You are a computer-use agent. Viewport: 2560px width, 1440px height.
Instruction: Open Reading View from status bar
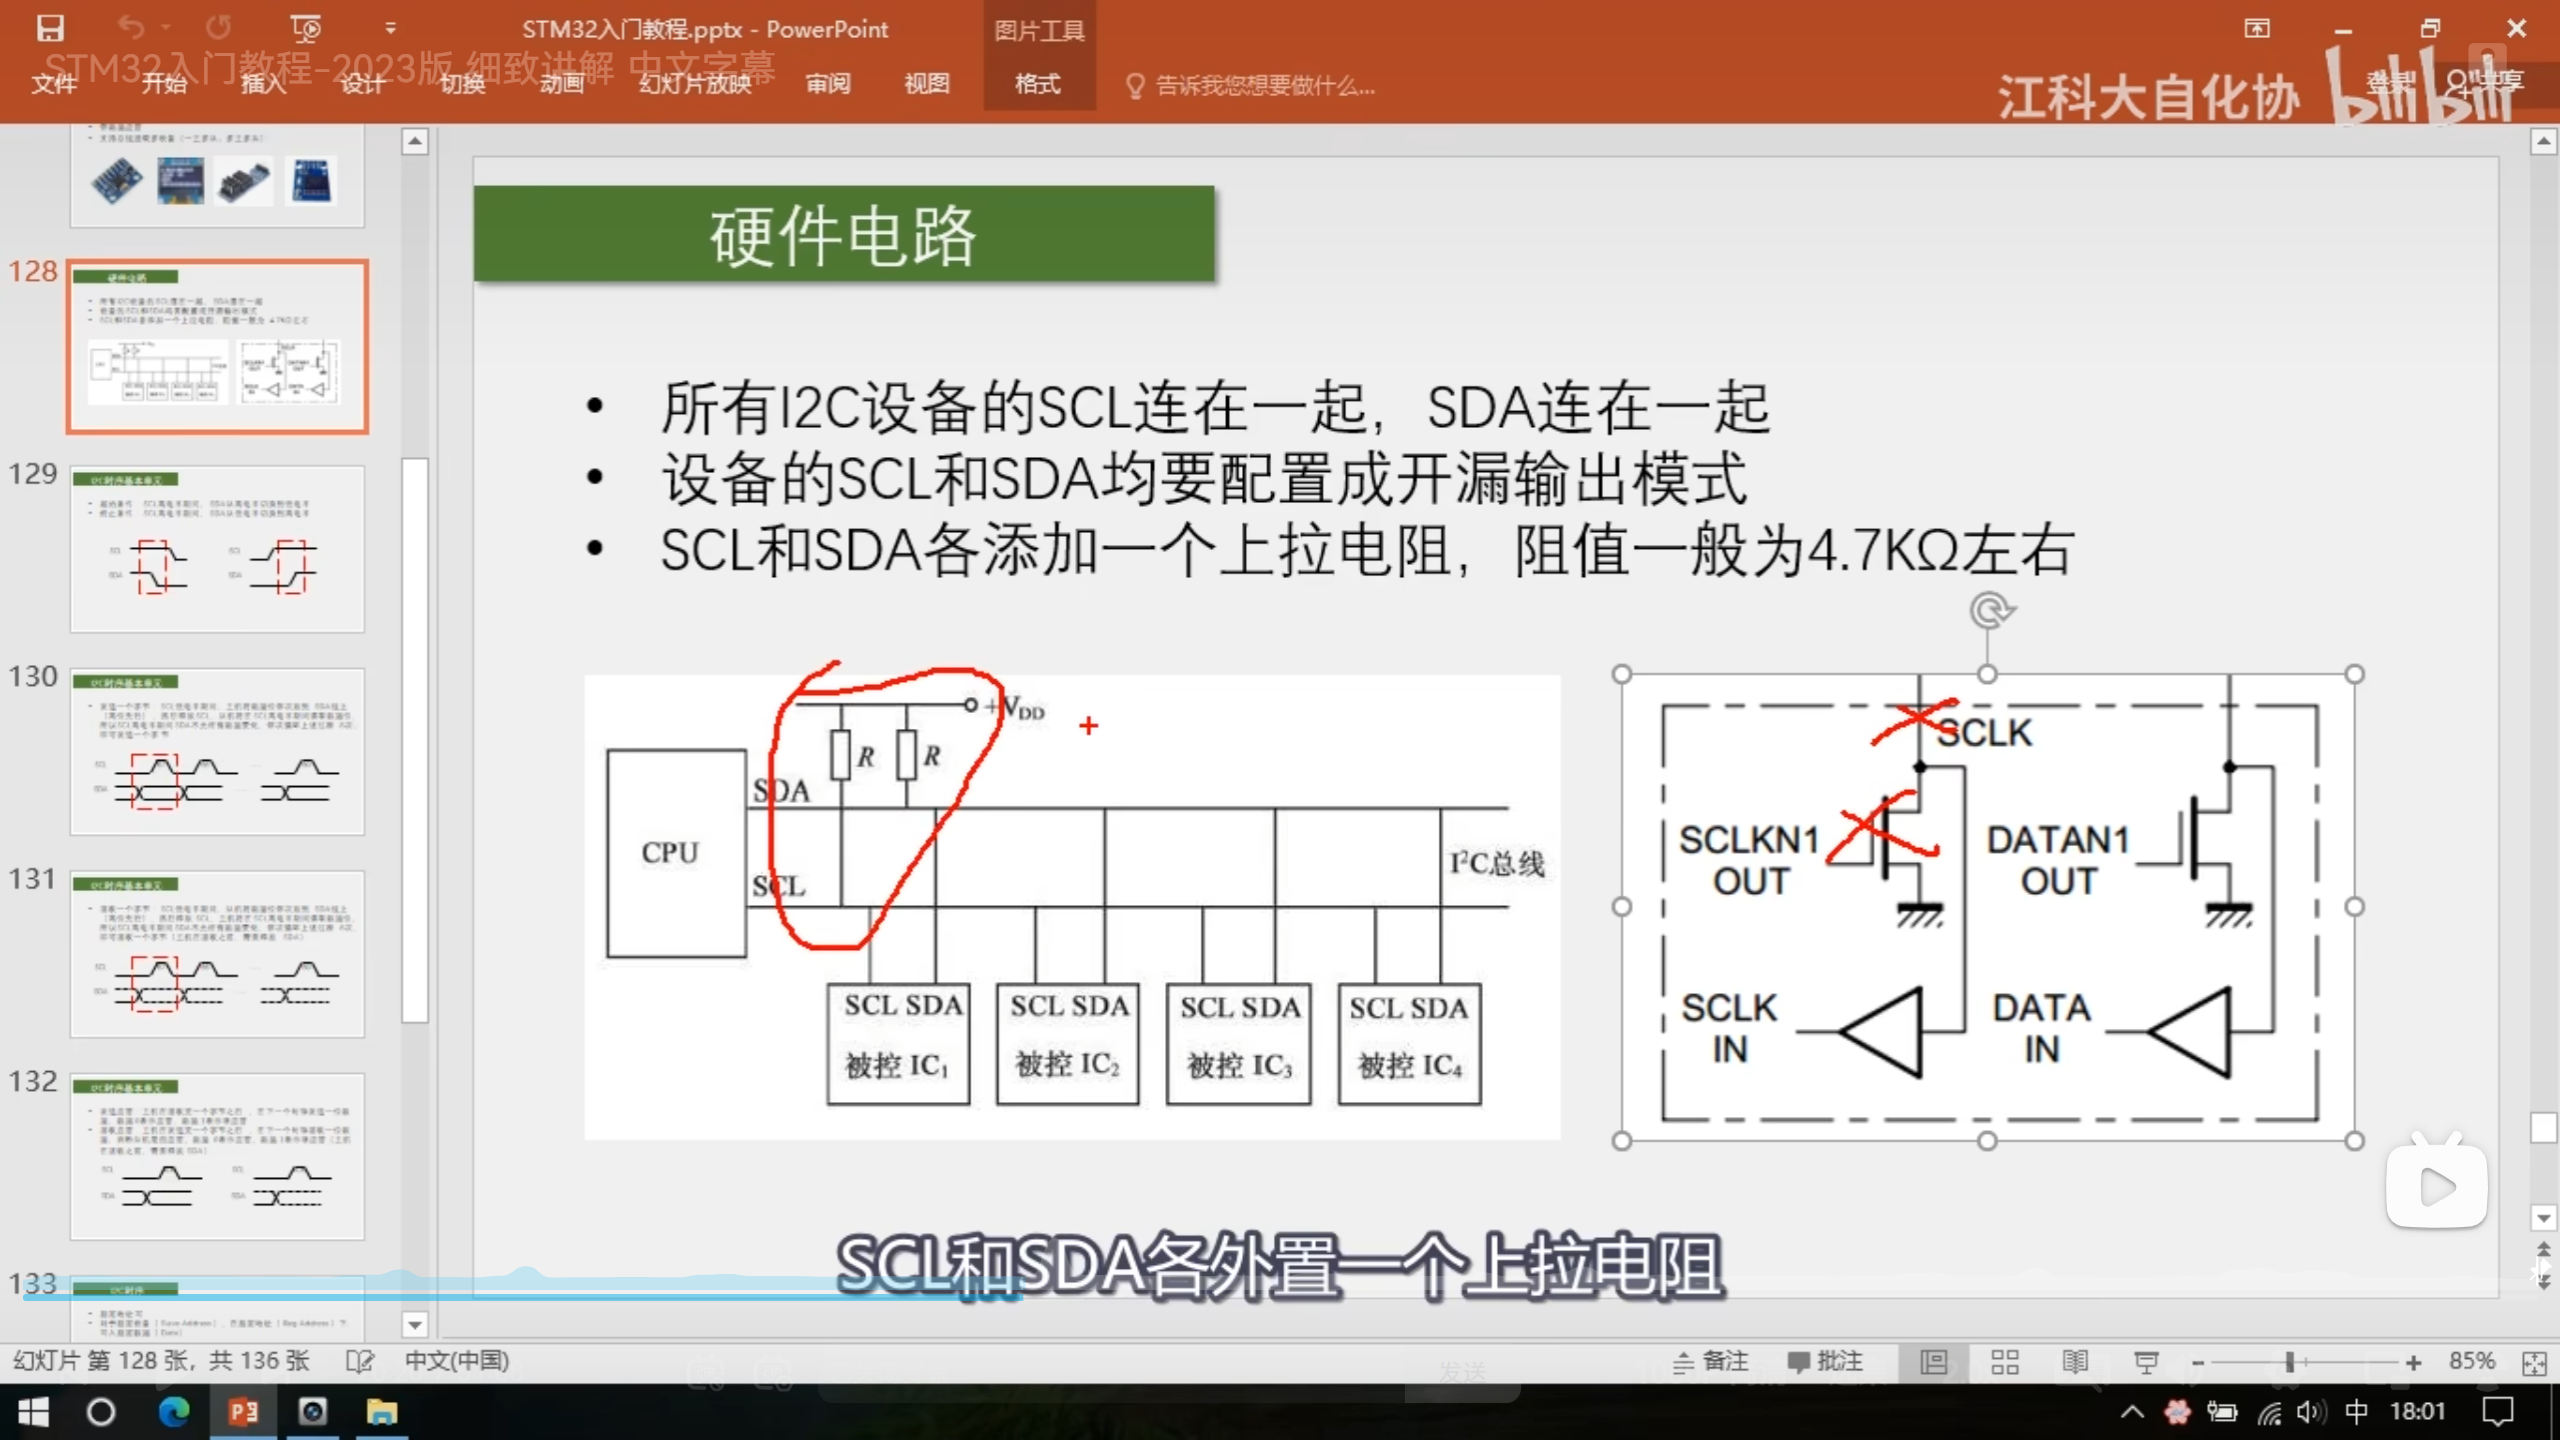pos(2075,1362)
